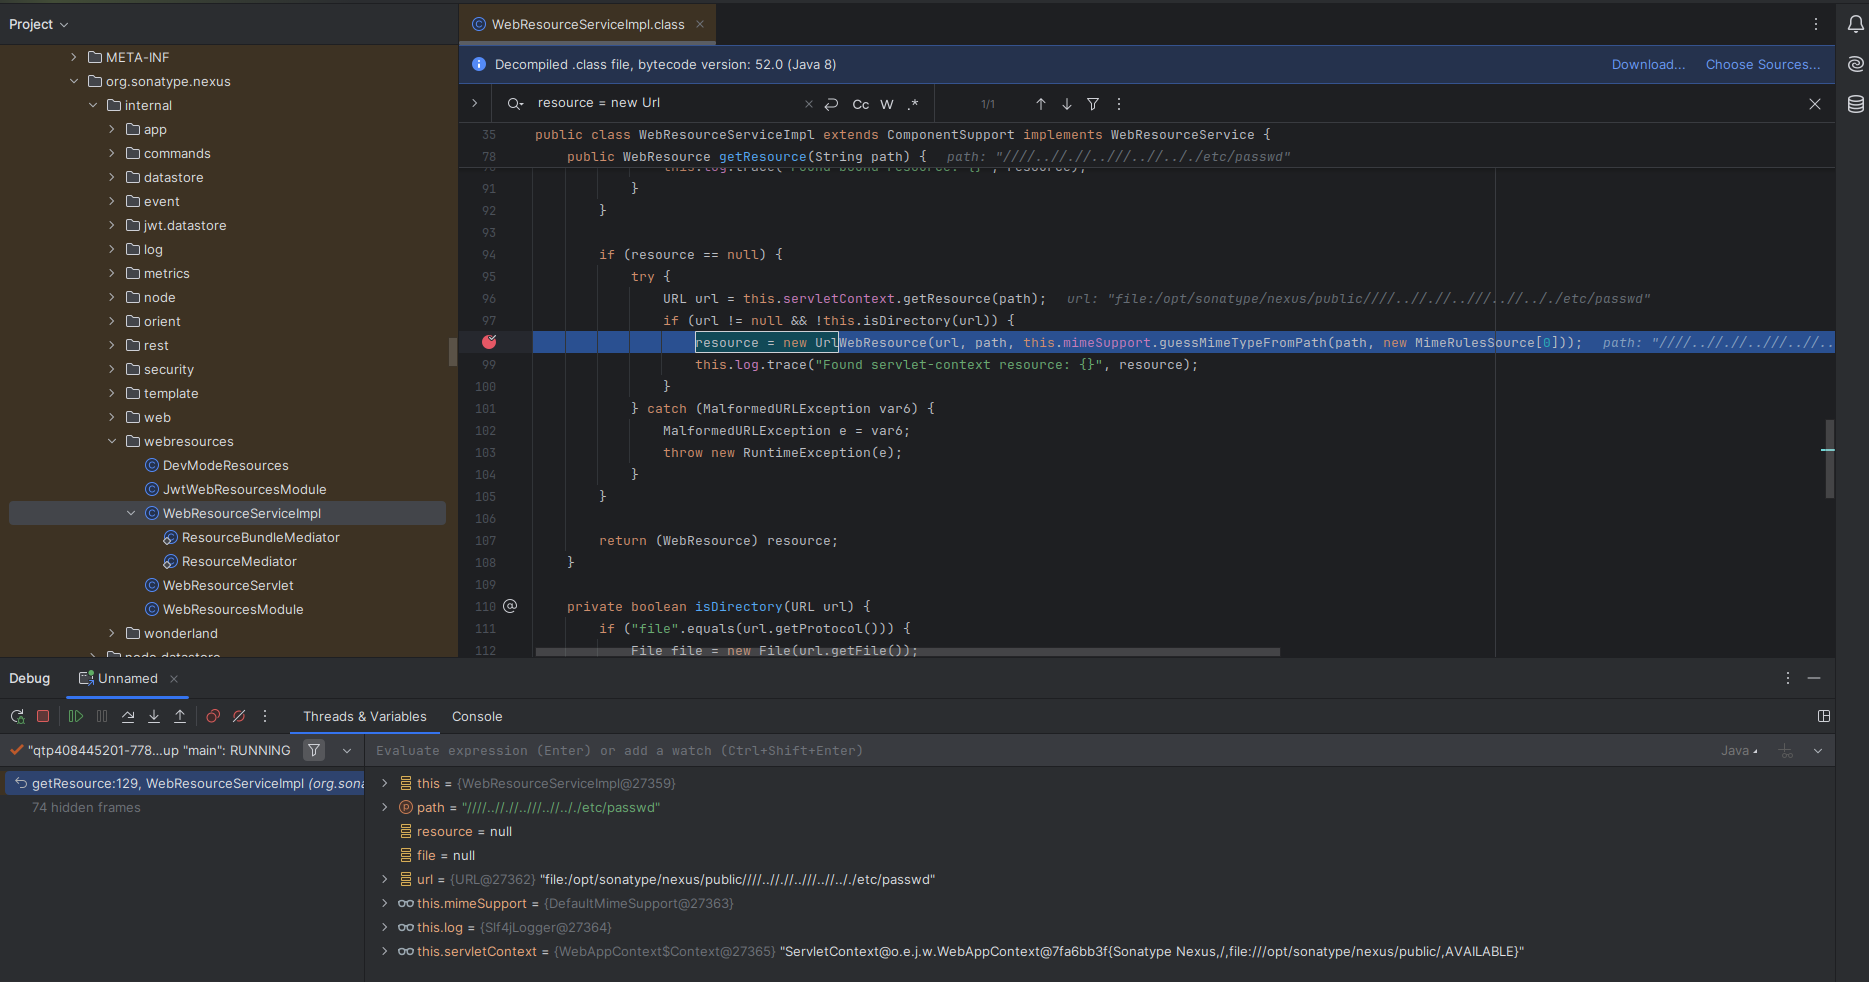Select the WebResourceServiceImpl.class editor tab
The height and width of the screenshot is (982, 1869).
(x=587, y=24)
